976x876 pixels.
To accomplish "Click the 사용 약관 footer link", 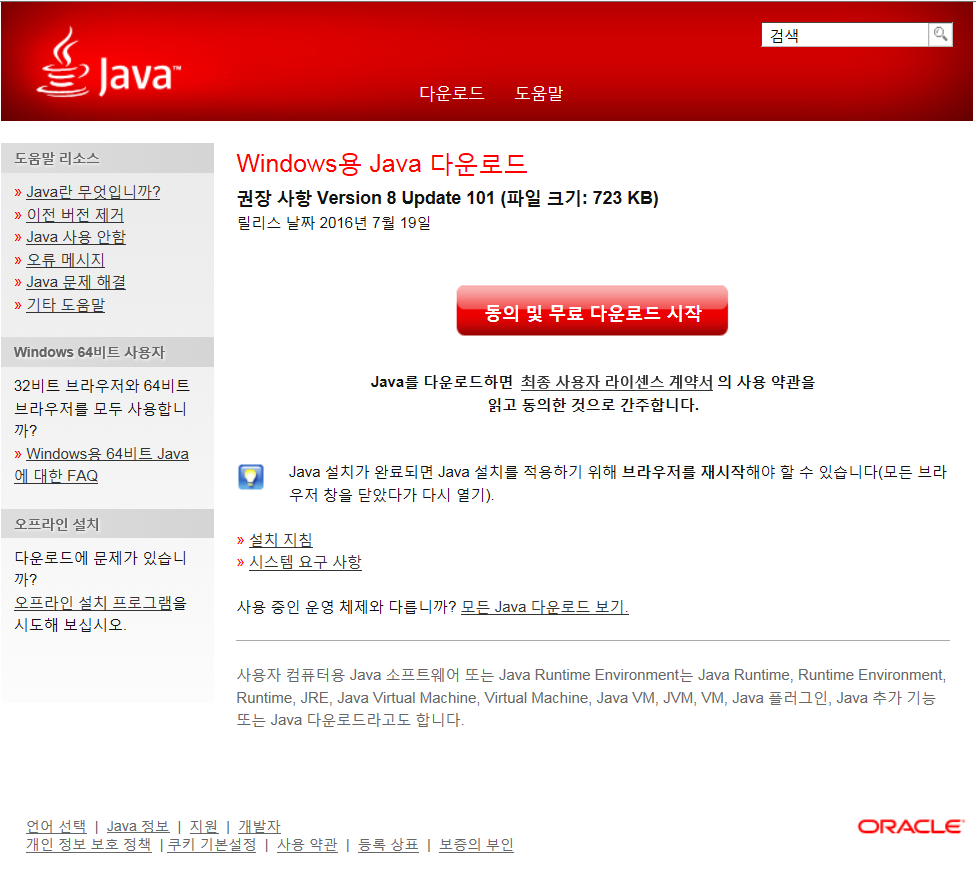I will pos(307,845).
